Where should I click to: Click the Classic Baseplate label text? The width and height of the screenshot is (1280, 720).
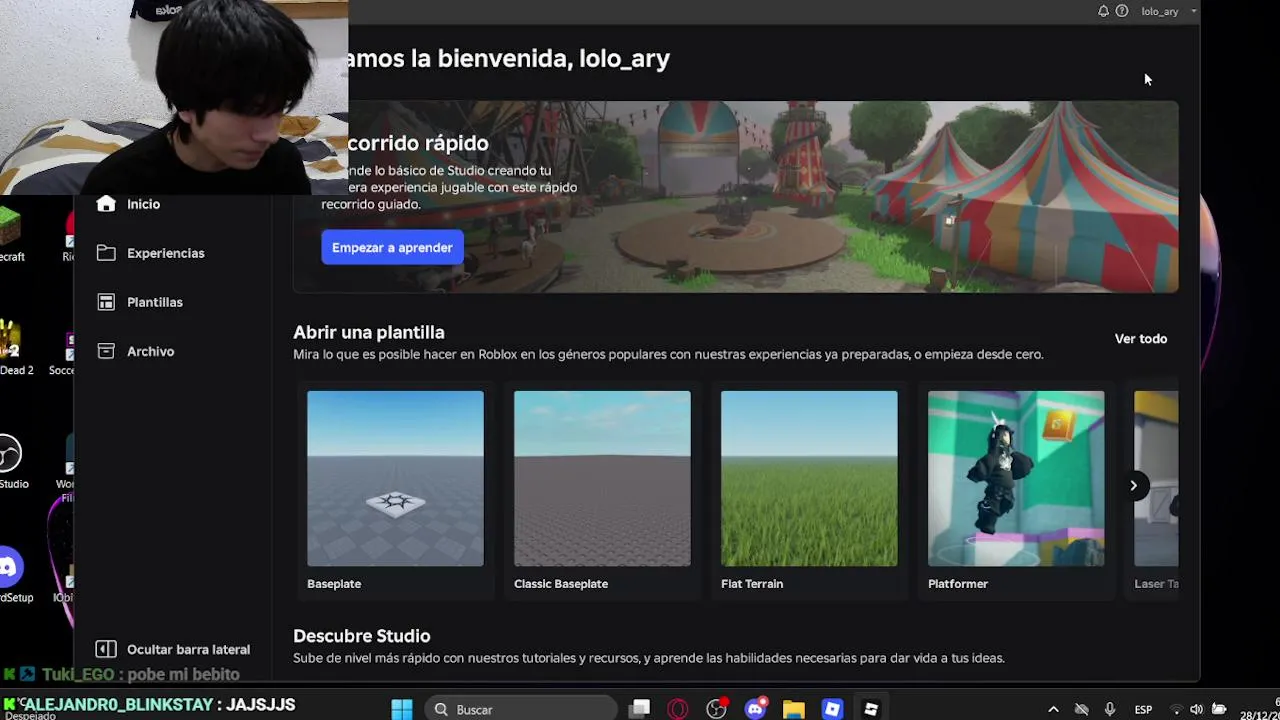point(561,583)
